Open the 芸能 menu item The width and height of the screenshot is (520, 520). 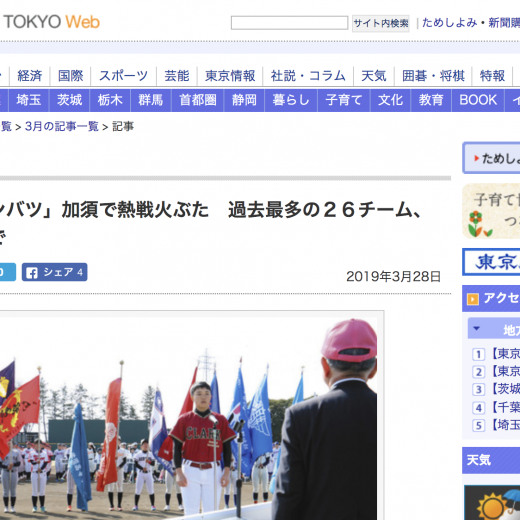click(x=177, y=76)
